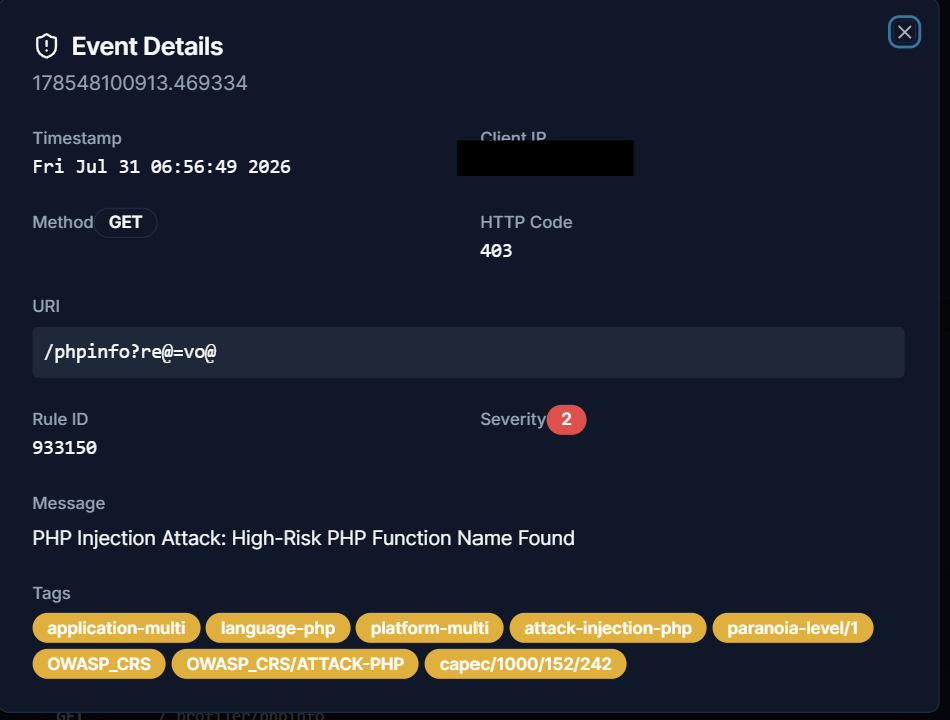Click the OWASP_CRS tag
The height and width of the screenshot is (720, 950).
click(99, 664)
